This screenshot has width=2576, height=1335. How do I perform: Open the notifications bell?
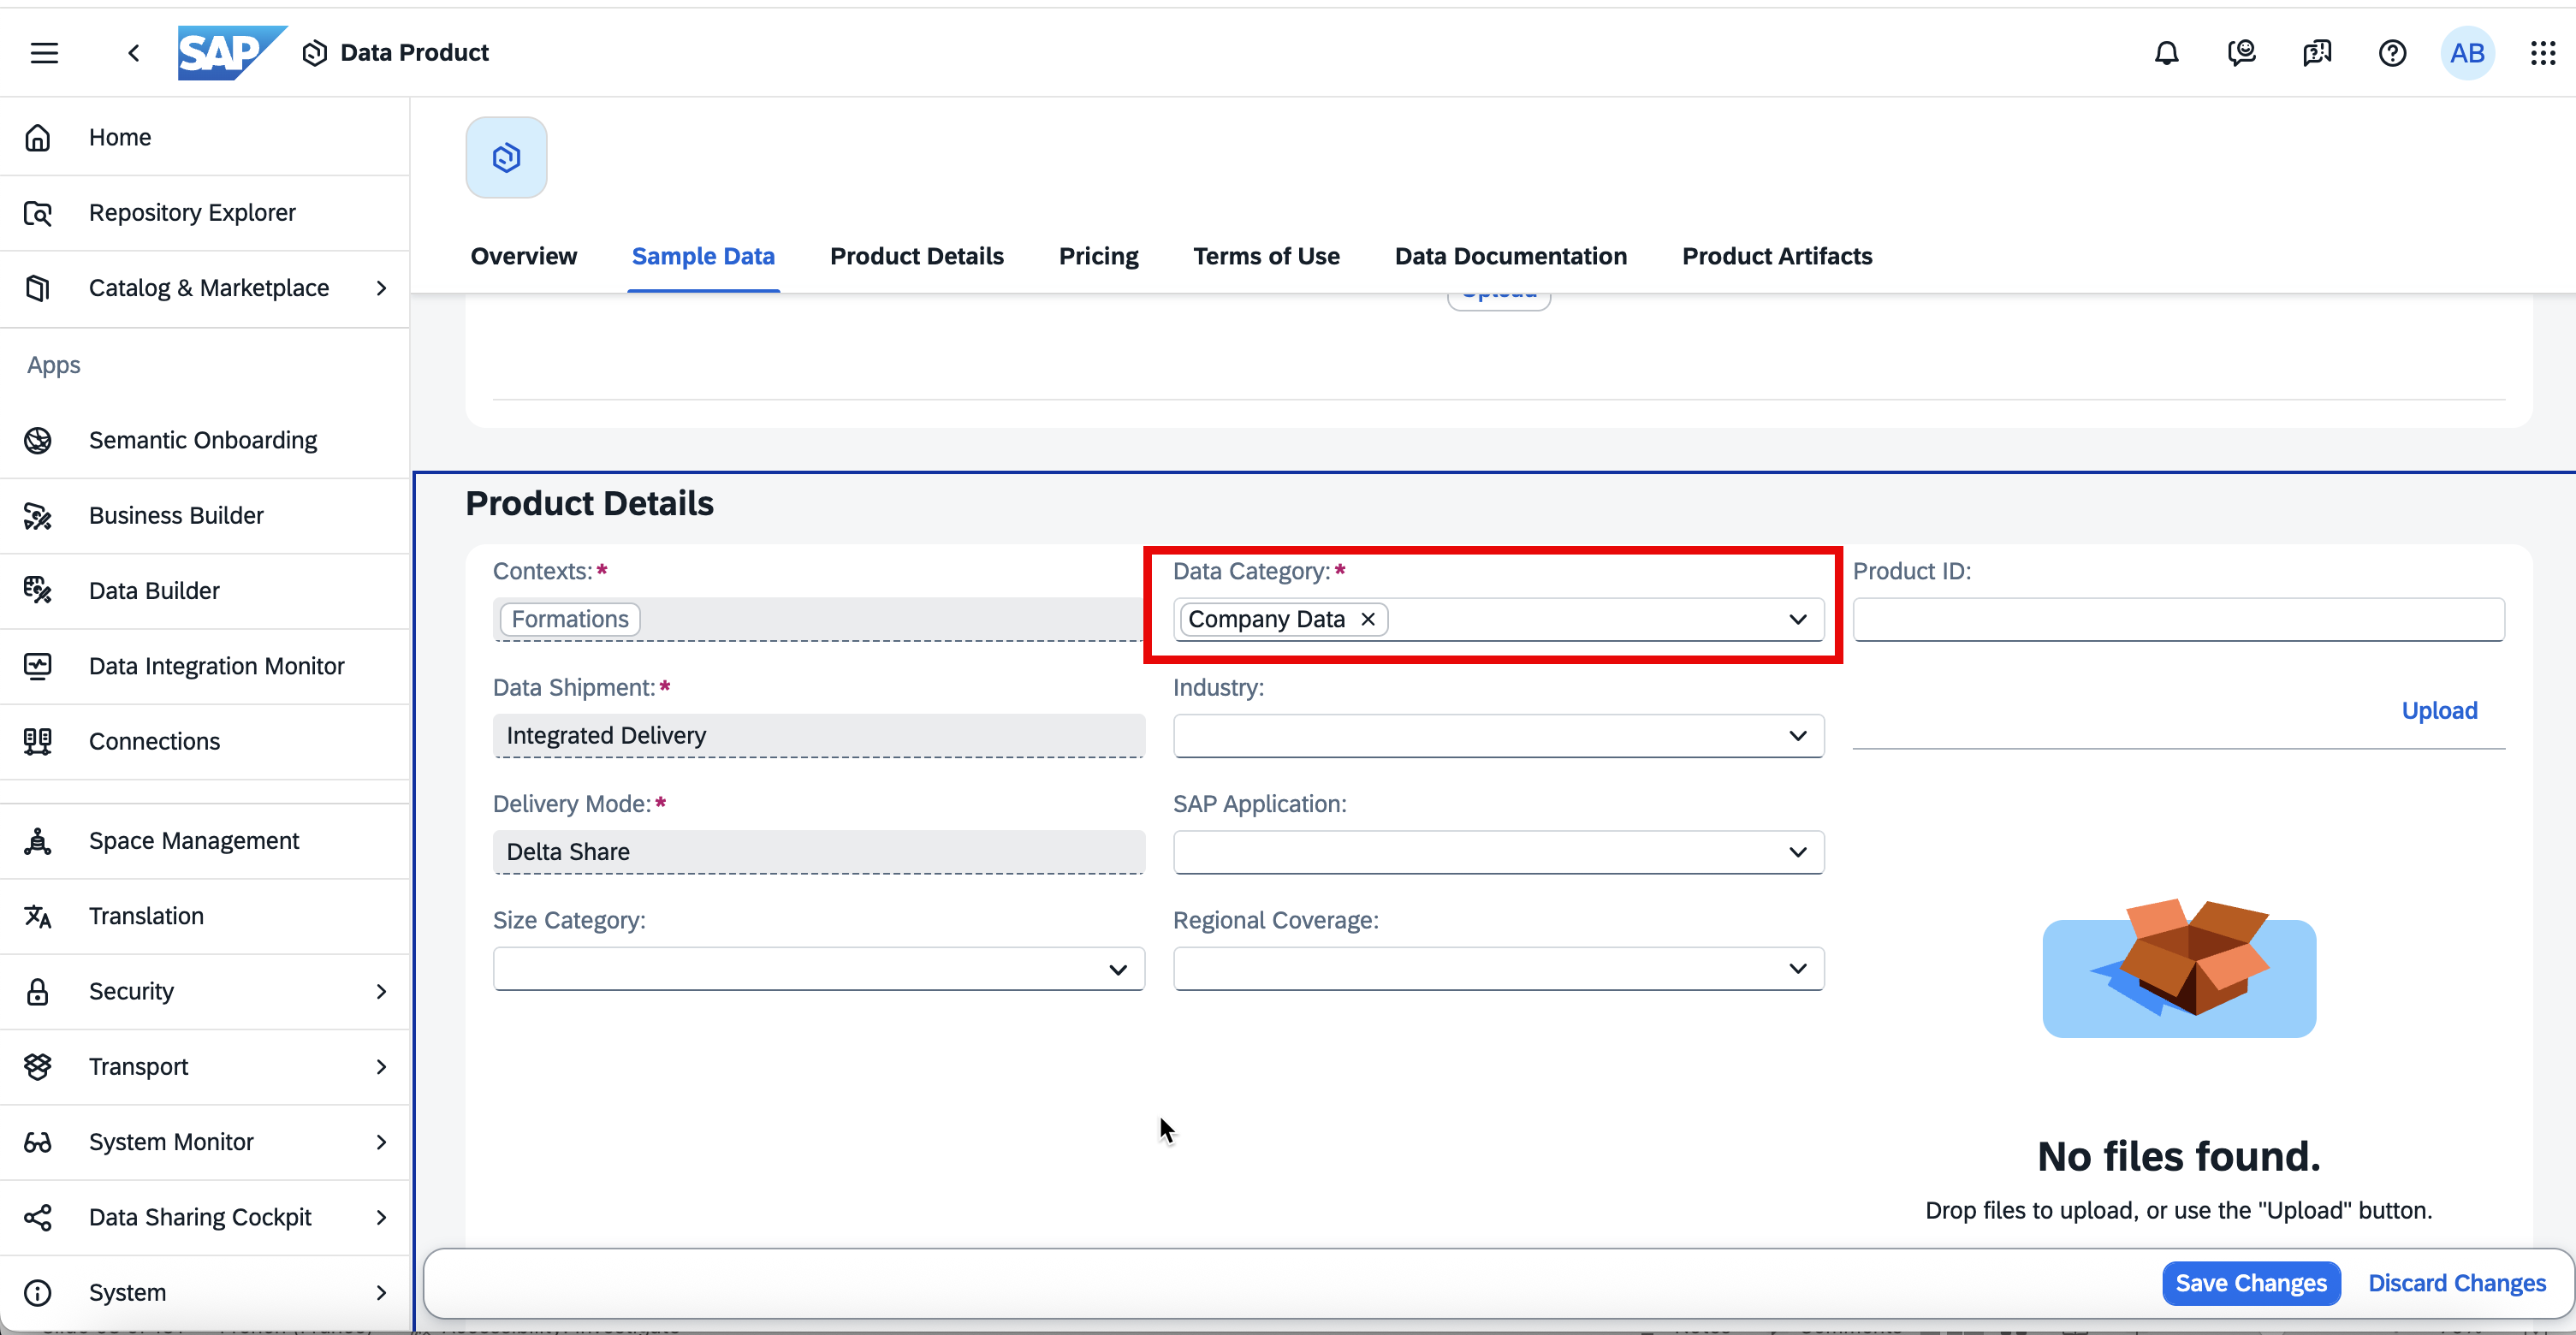tap(2166, 53)
